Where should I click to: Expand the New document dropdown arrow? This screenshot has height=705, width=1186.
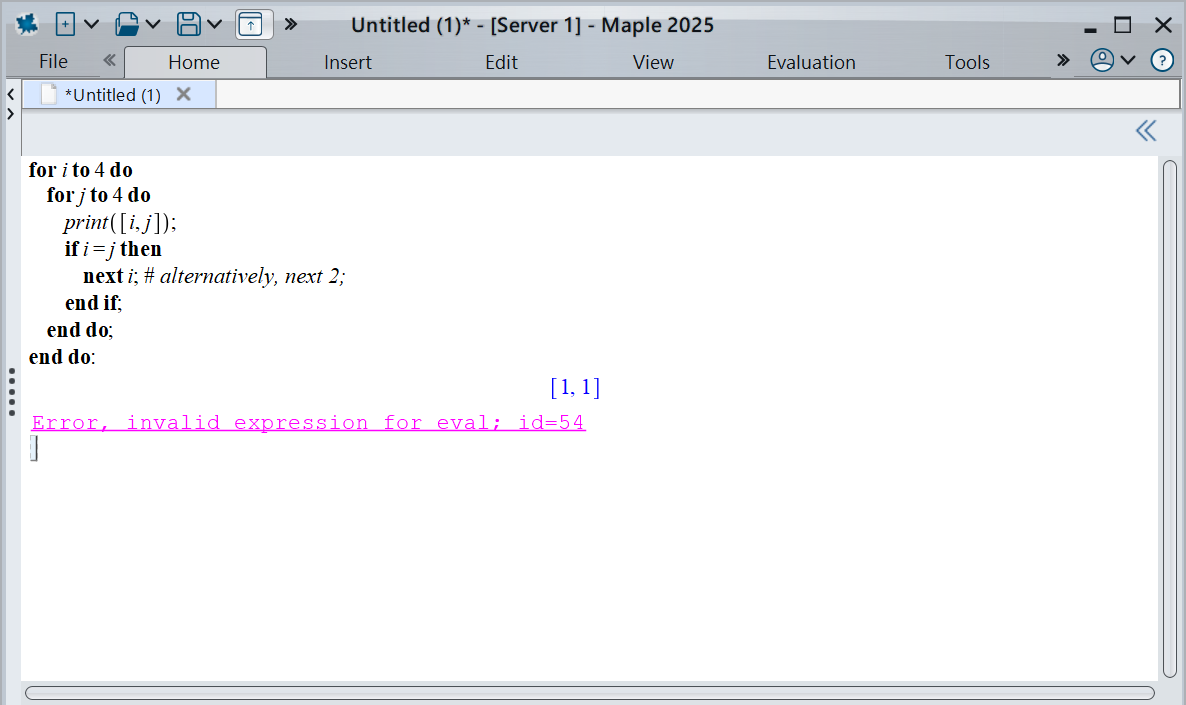pos(91,24)
